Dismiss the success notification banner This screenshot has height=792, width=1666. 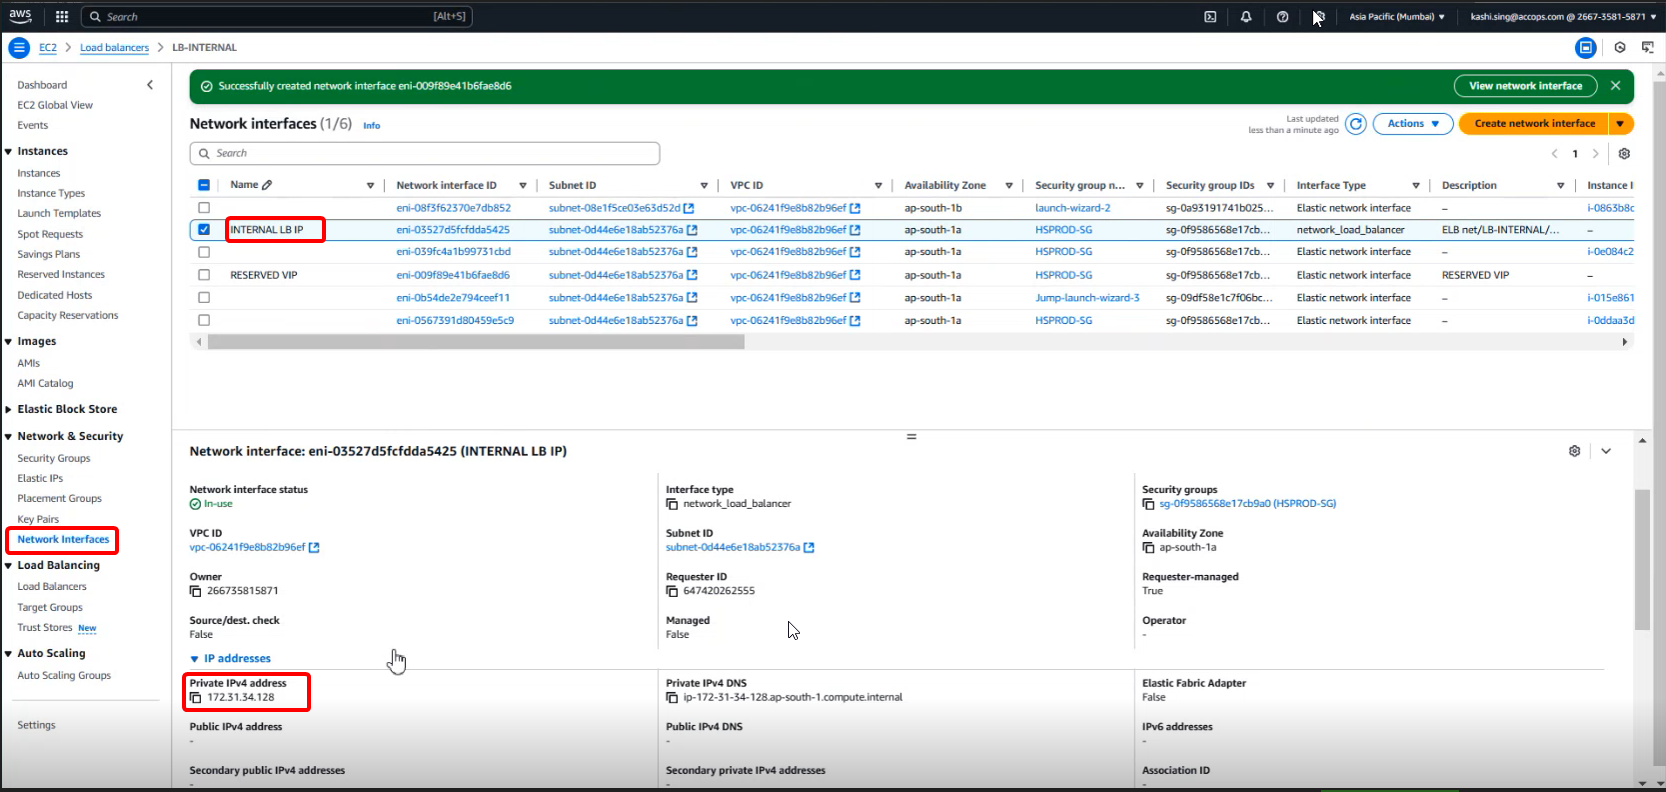1615,86
